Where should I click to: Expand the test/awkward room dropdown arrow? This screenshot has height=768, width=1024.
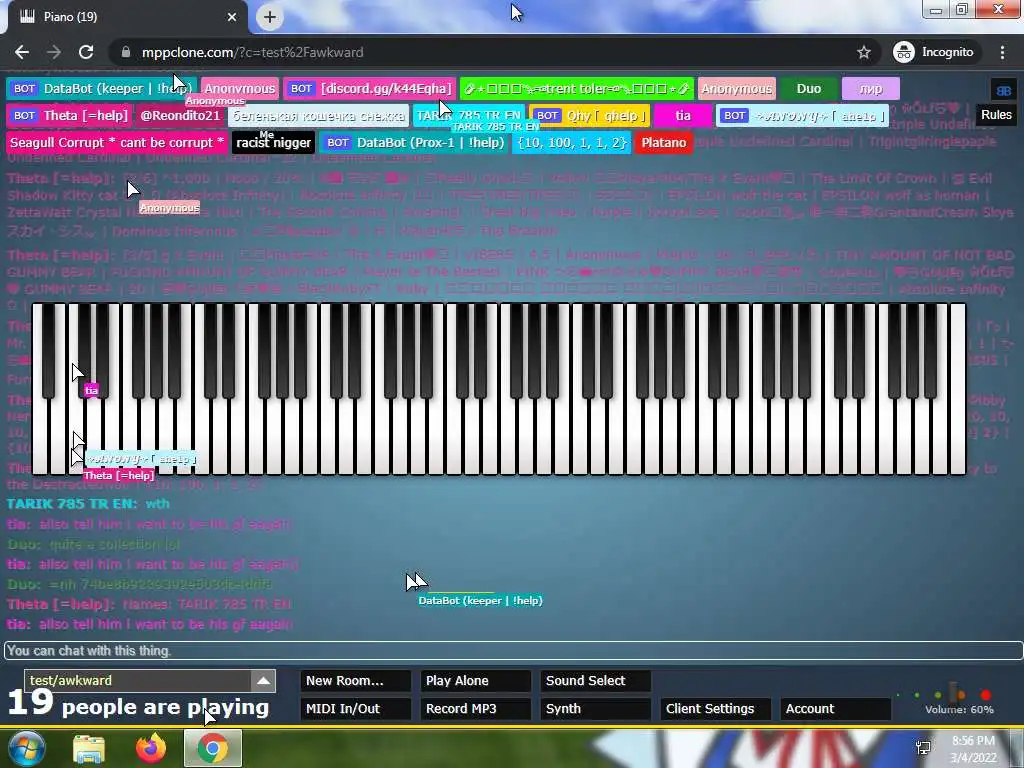coord(263,680)
